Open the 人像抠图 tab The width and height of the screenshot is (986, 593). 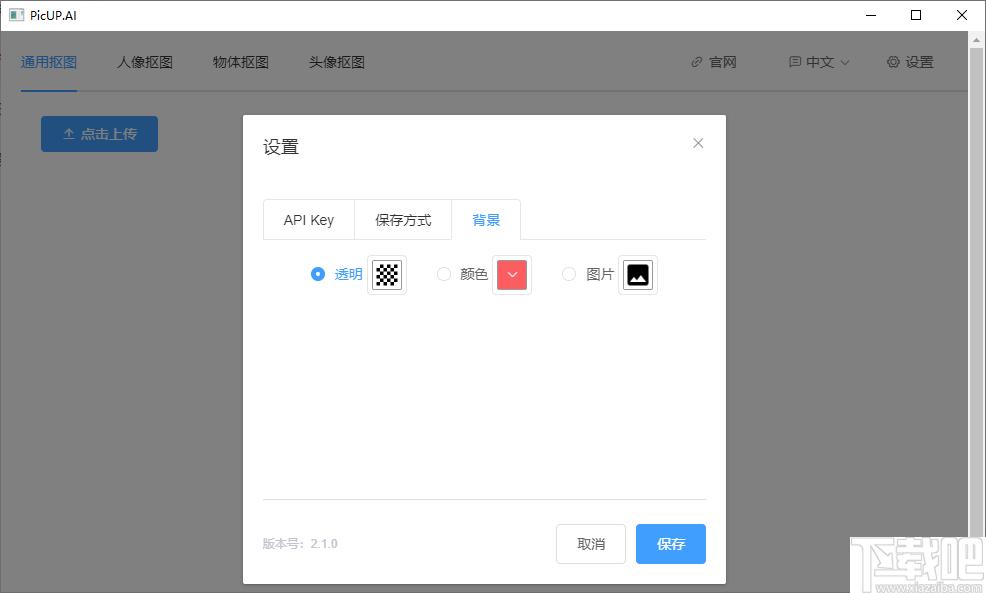145,62
